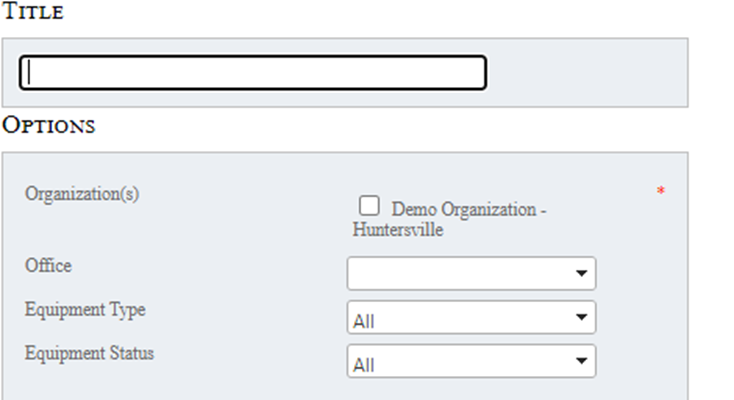
Task: Click the Office dropdown arrow
Action: click(x=580, y=273)
